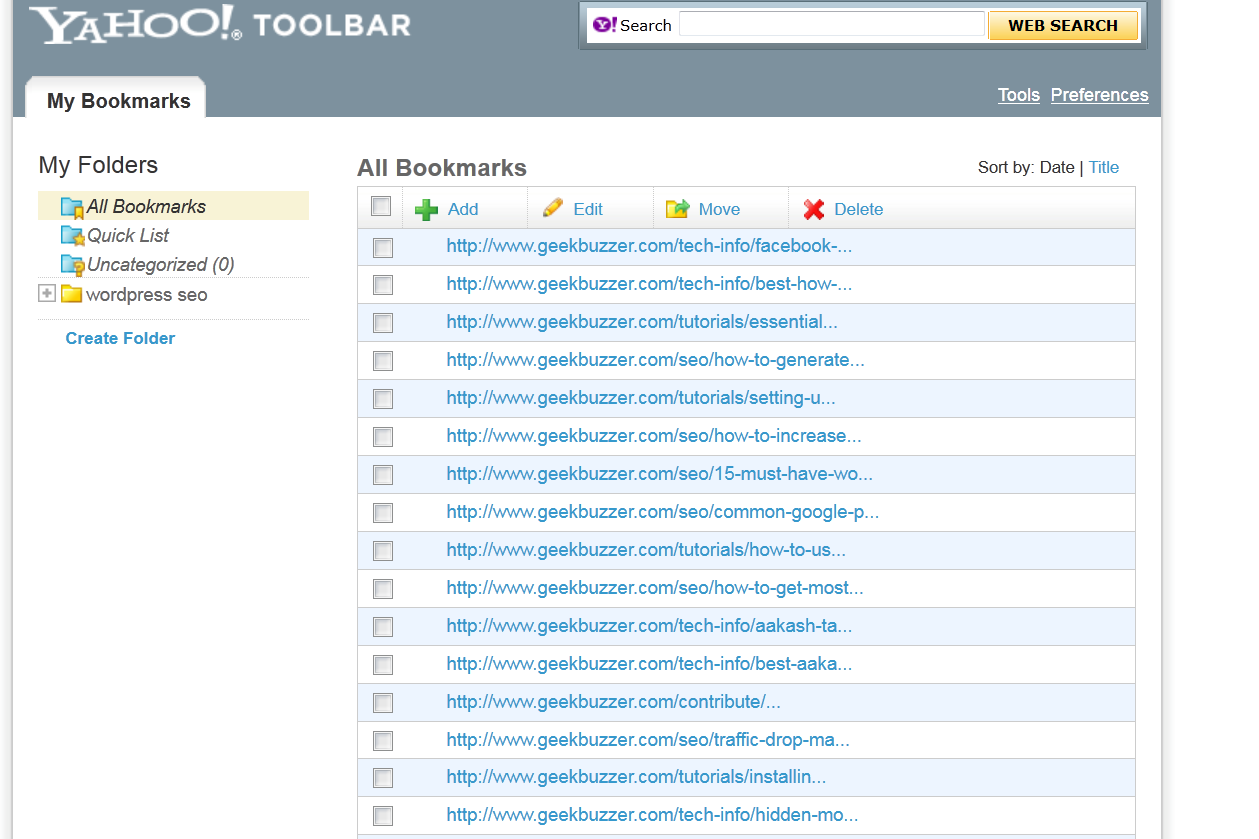Toggle the select-all checkbox in toolbar header

point(381,206)
